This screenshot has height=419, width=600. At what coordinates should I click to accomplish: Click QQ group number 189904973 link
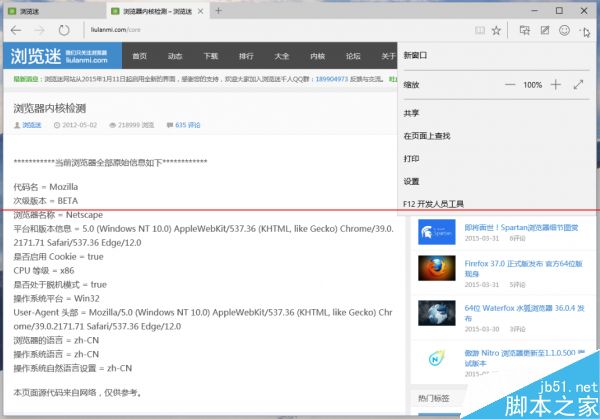click(332, 79)
